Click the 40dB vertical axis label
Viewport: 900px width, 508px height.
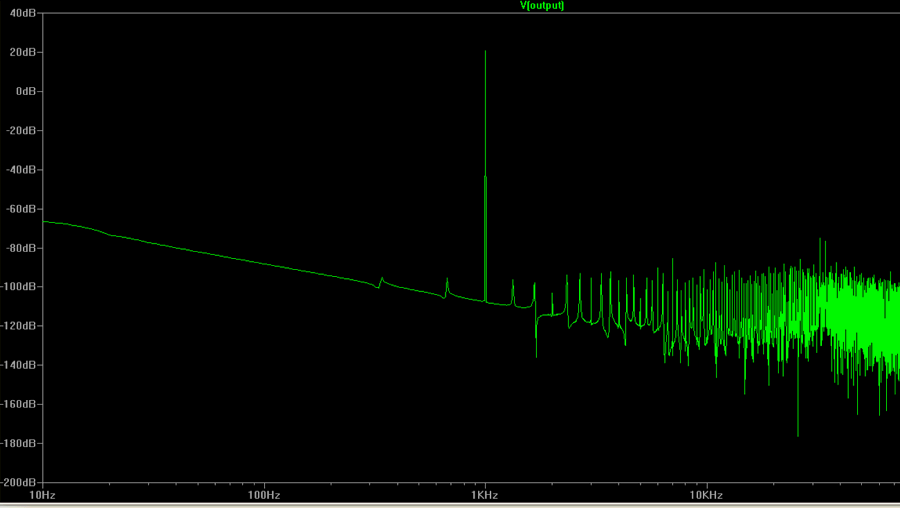(23, 13)
